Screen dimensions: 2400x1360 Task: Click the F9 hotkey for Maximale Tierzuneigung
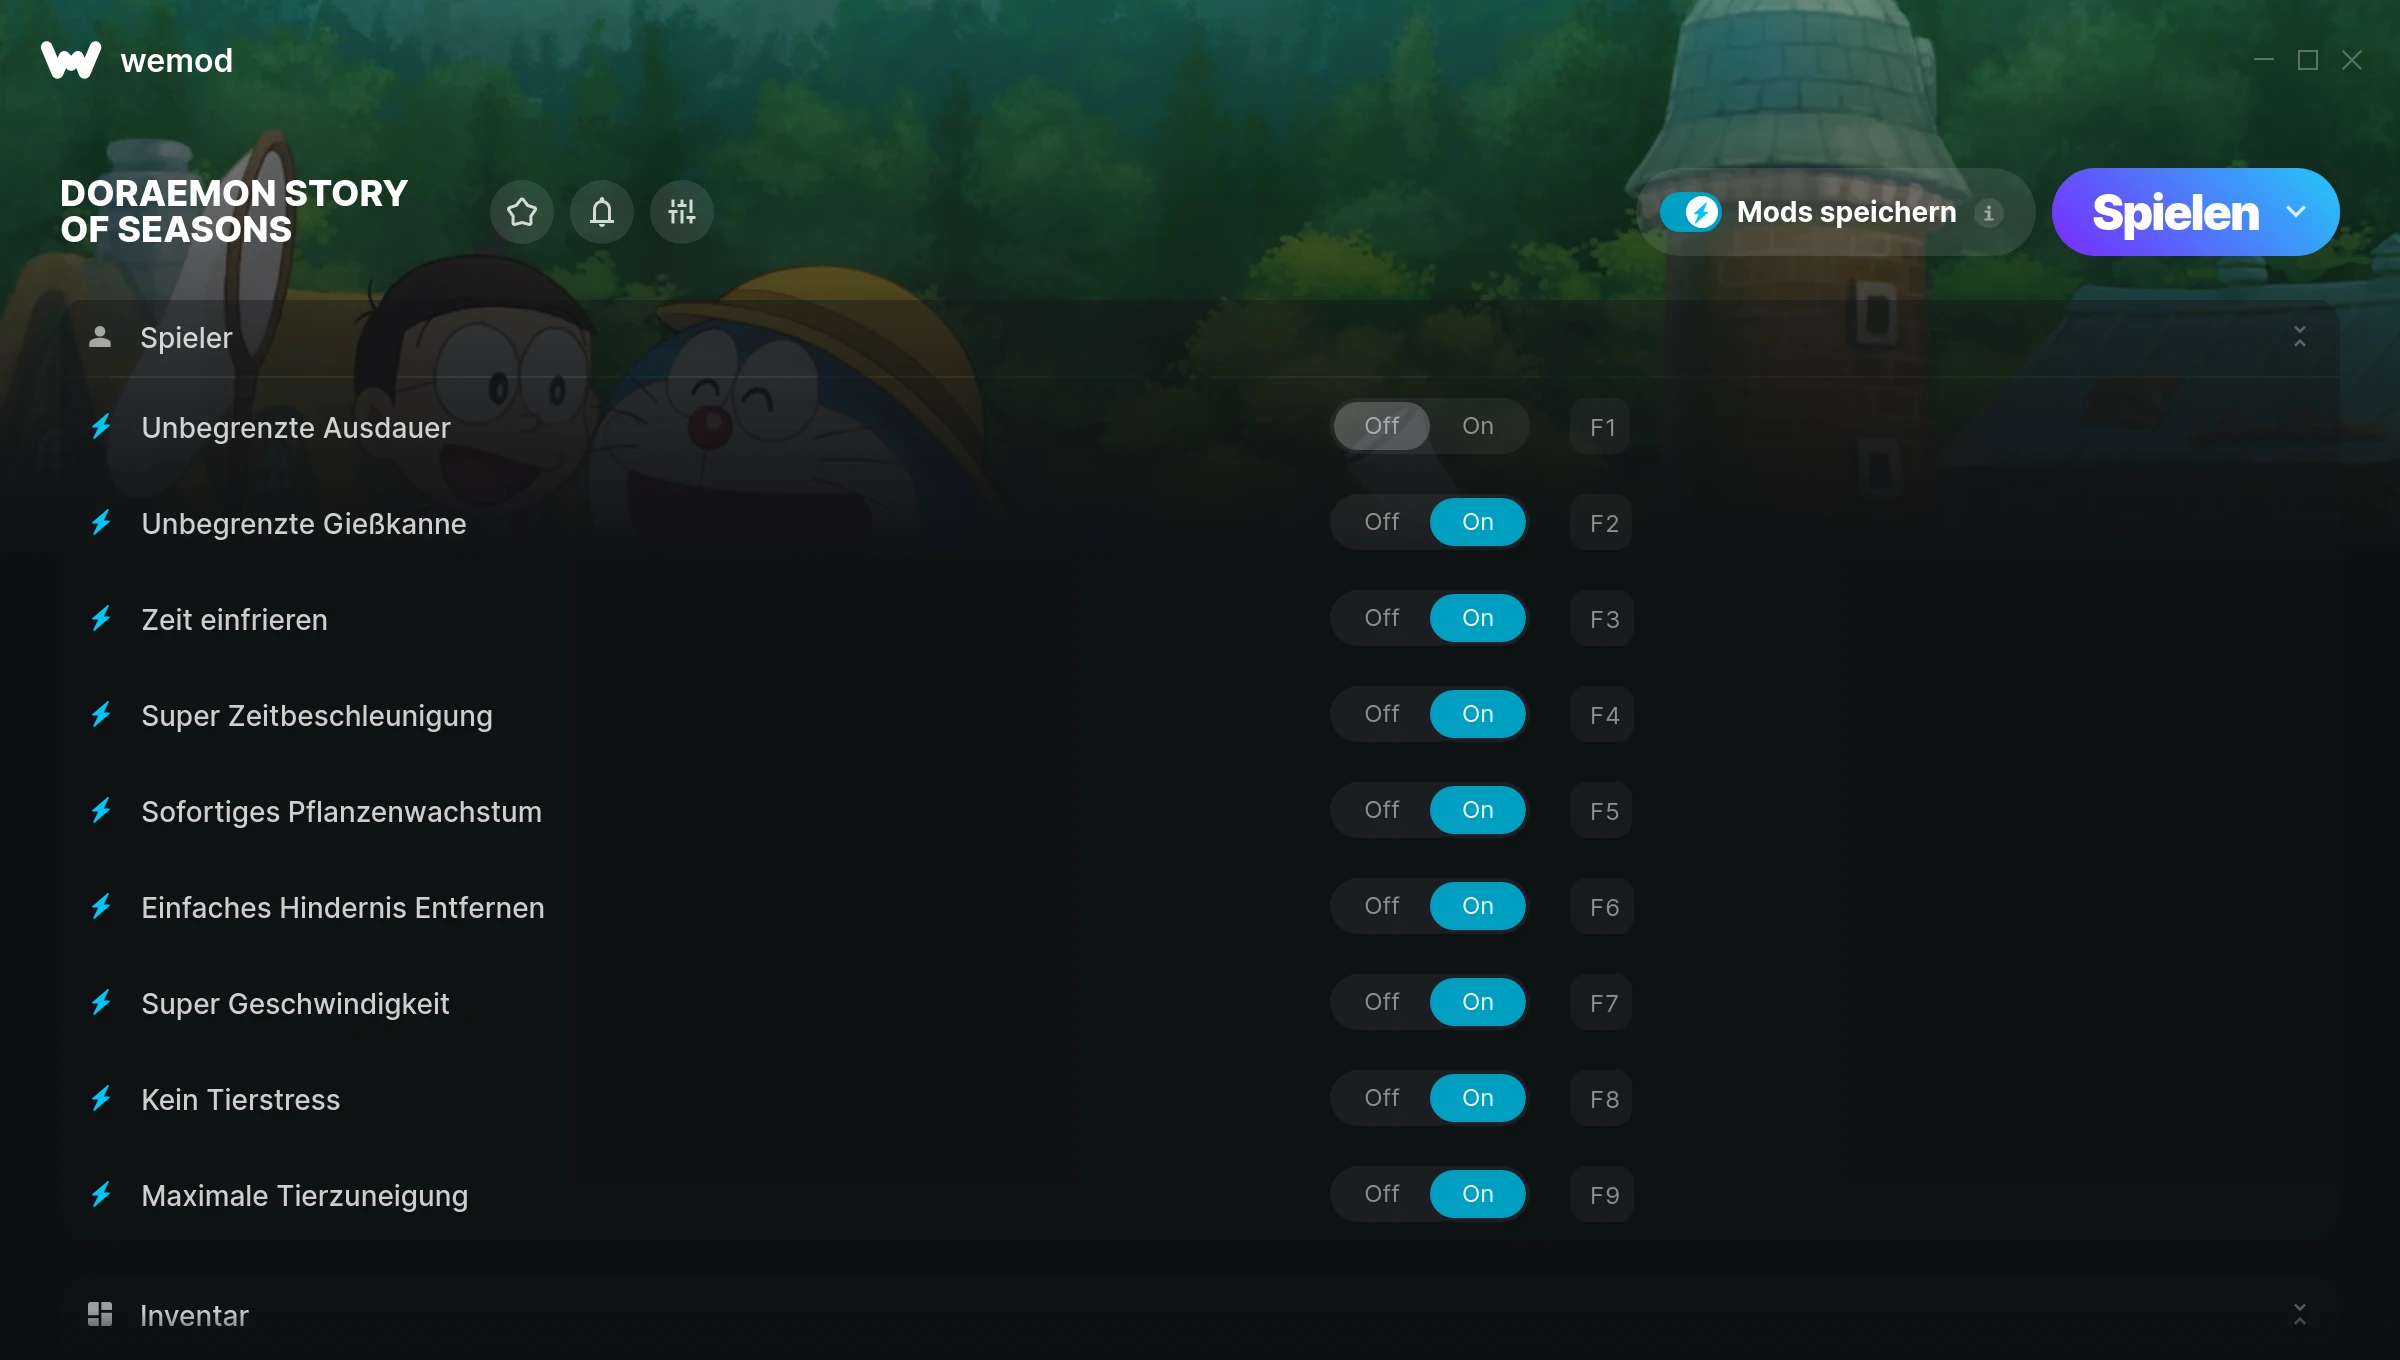[x=1602, y=1195]
